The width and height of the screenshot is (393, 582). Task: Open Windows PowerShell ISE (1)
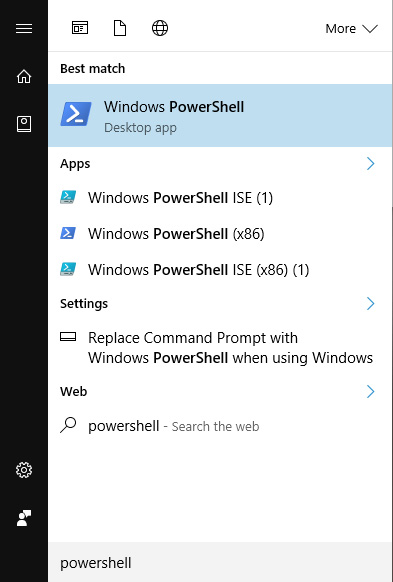click(x=220, y=198)
